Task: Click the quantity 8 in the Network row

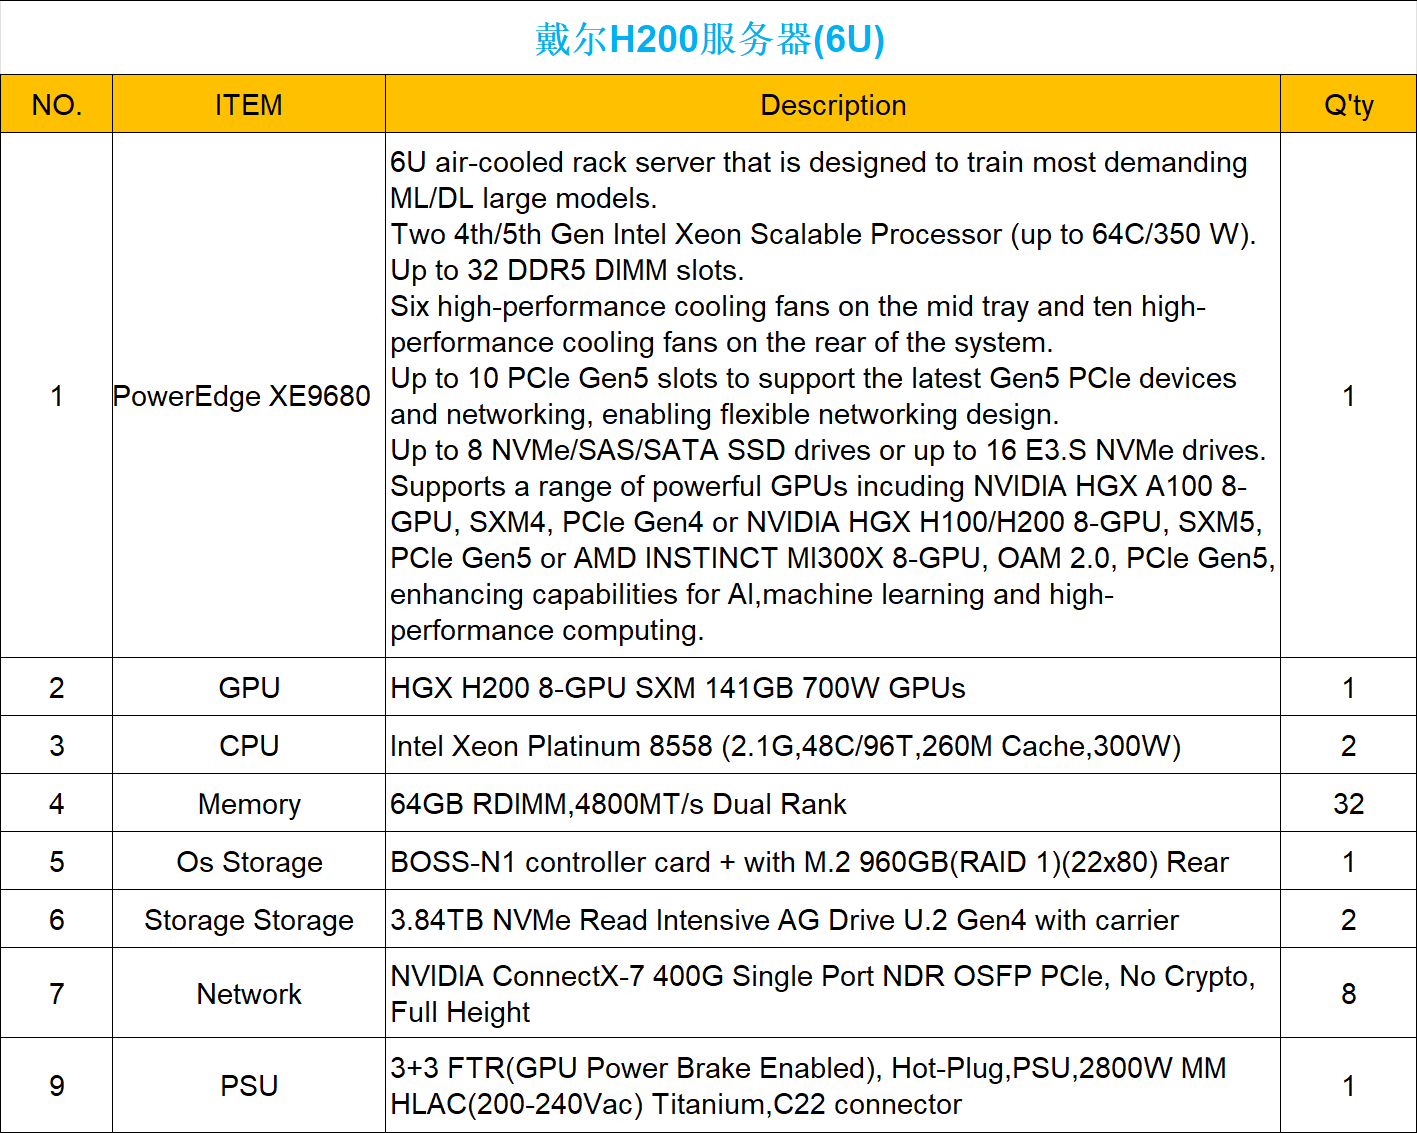Action: [1348, 993]
